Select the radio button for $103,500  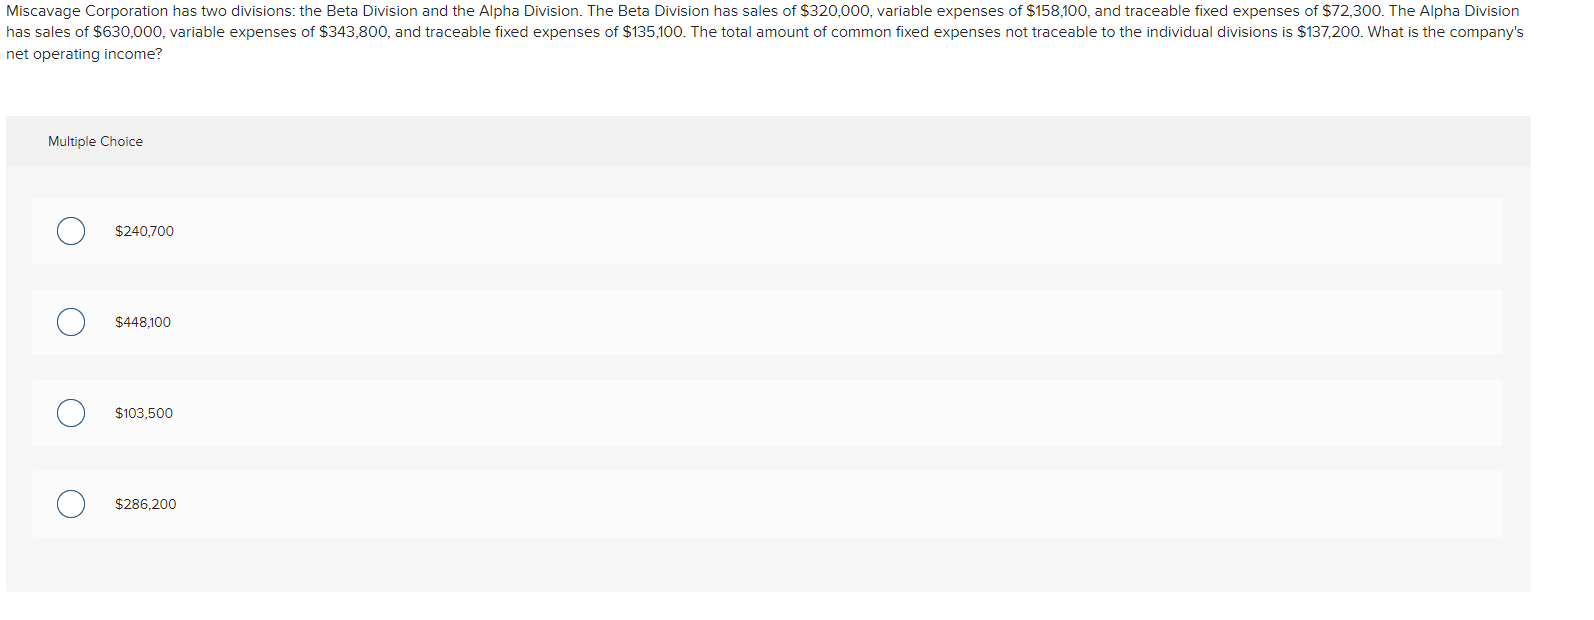pyautogui.click(x=70, y=412)
